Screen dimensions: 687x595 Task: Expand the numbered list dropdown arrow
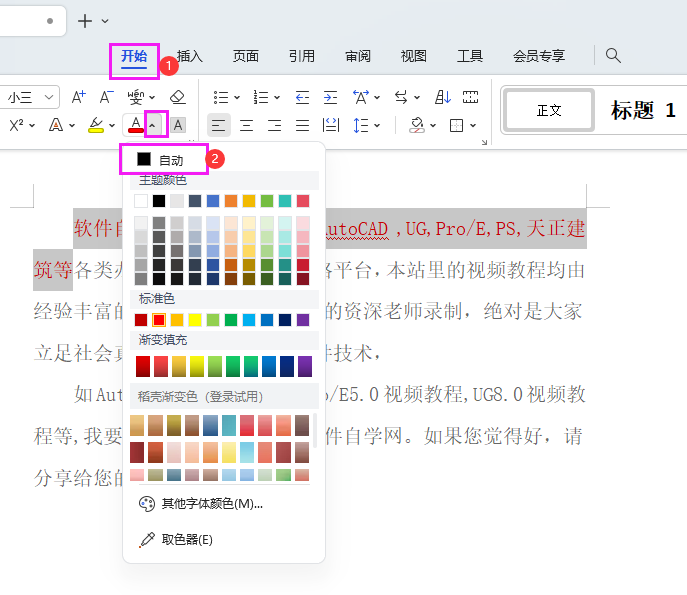pos(277,97)
